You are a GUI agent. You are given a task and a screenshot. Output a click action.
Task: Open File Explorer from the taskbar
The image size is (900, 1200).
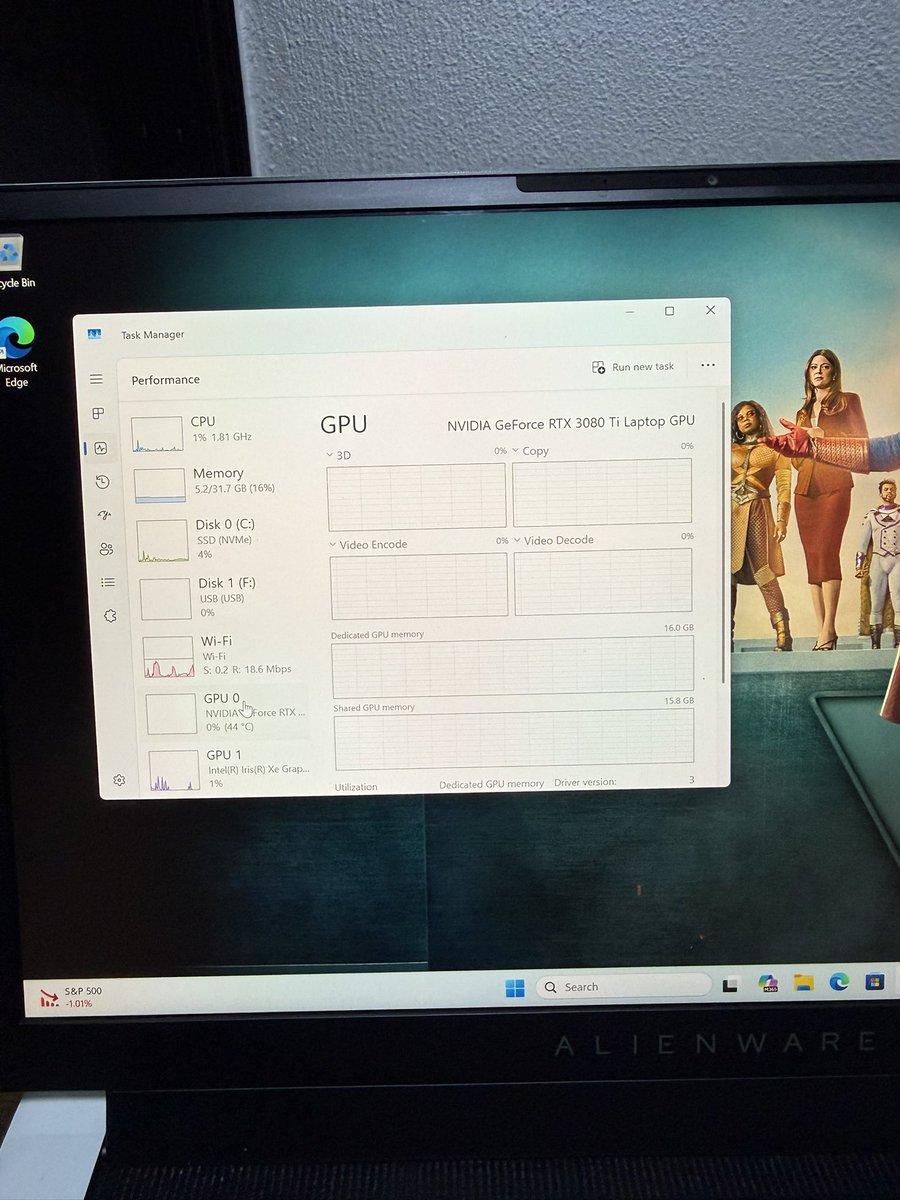[803, 983]
